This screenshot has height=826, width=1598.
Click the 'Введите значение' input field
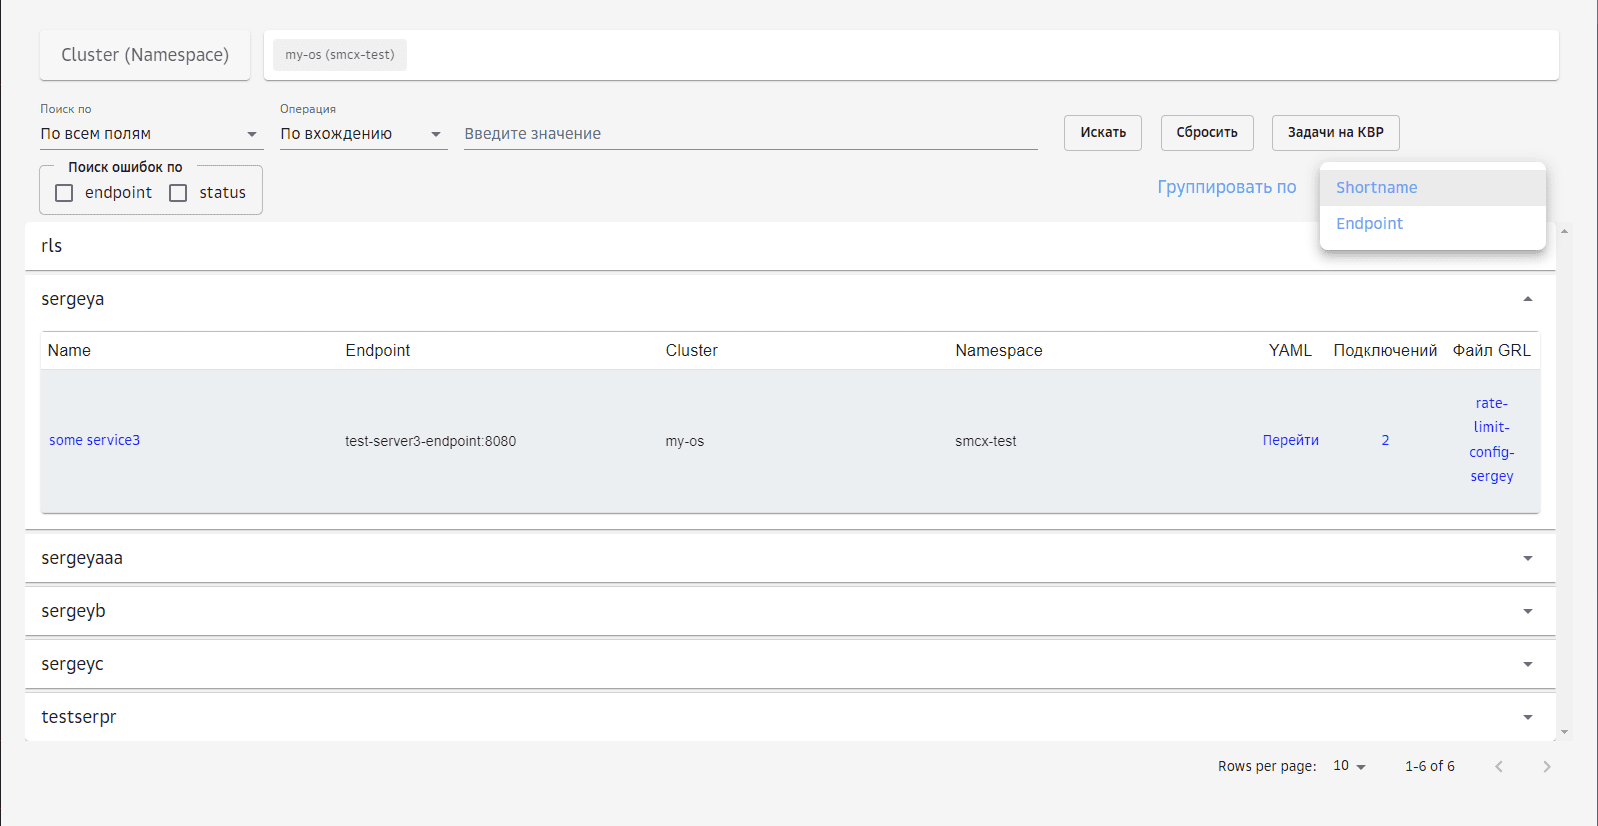point(750,134)
